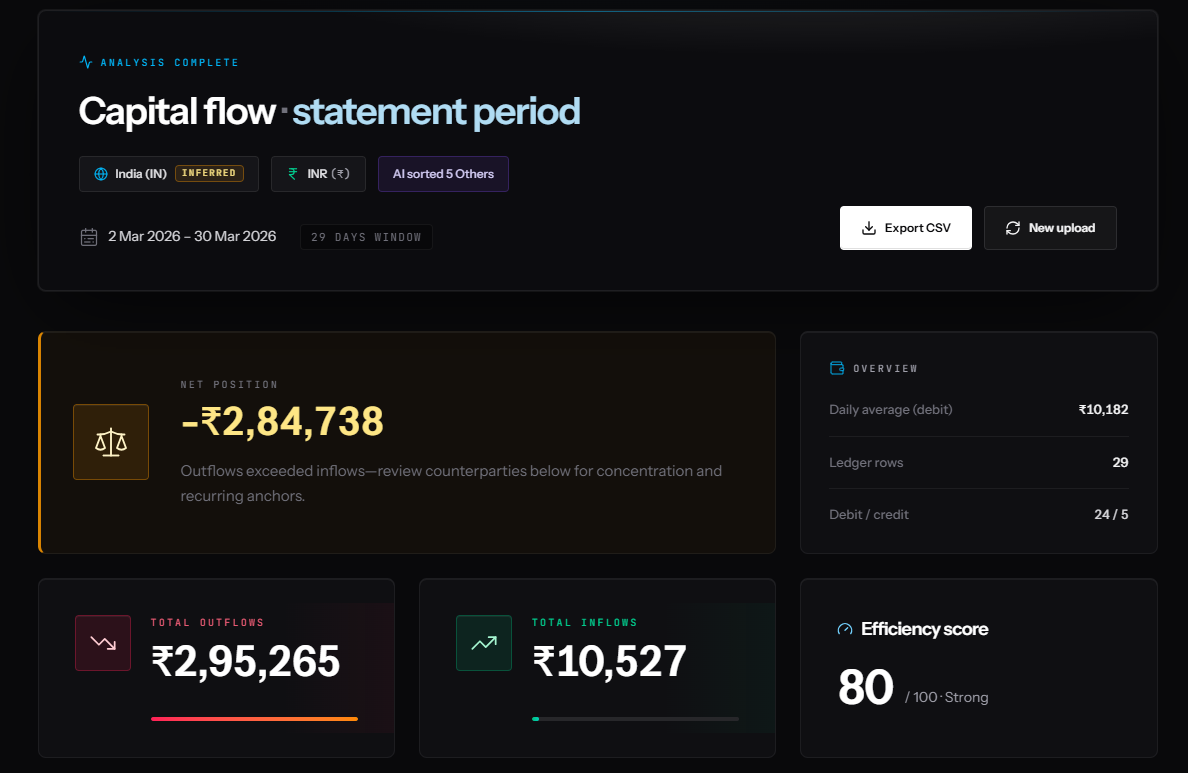
Task: Click the download icon on Export CSV
Action: point(869,228)
